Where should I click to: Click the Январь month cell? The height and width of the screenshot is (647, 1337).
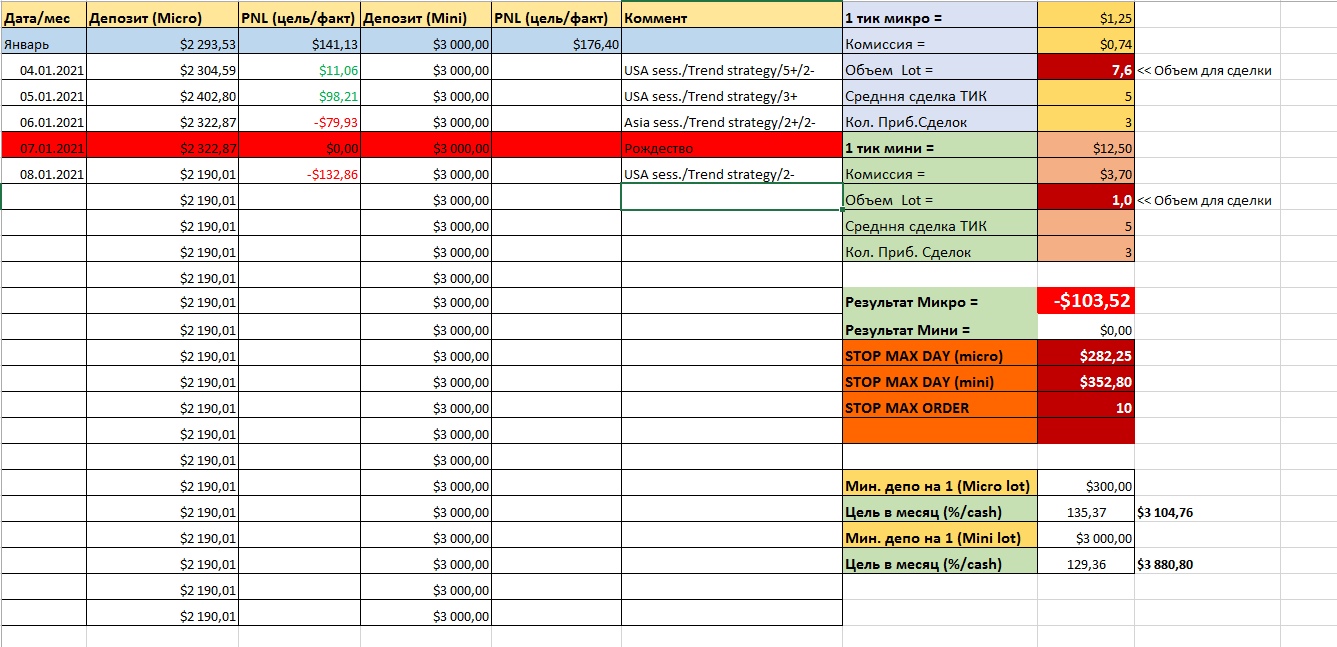coord(44,44)
